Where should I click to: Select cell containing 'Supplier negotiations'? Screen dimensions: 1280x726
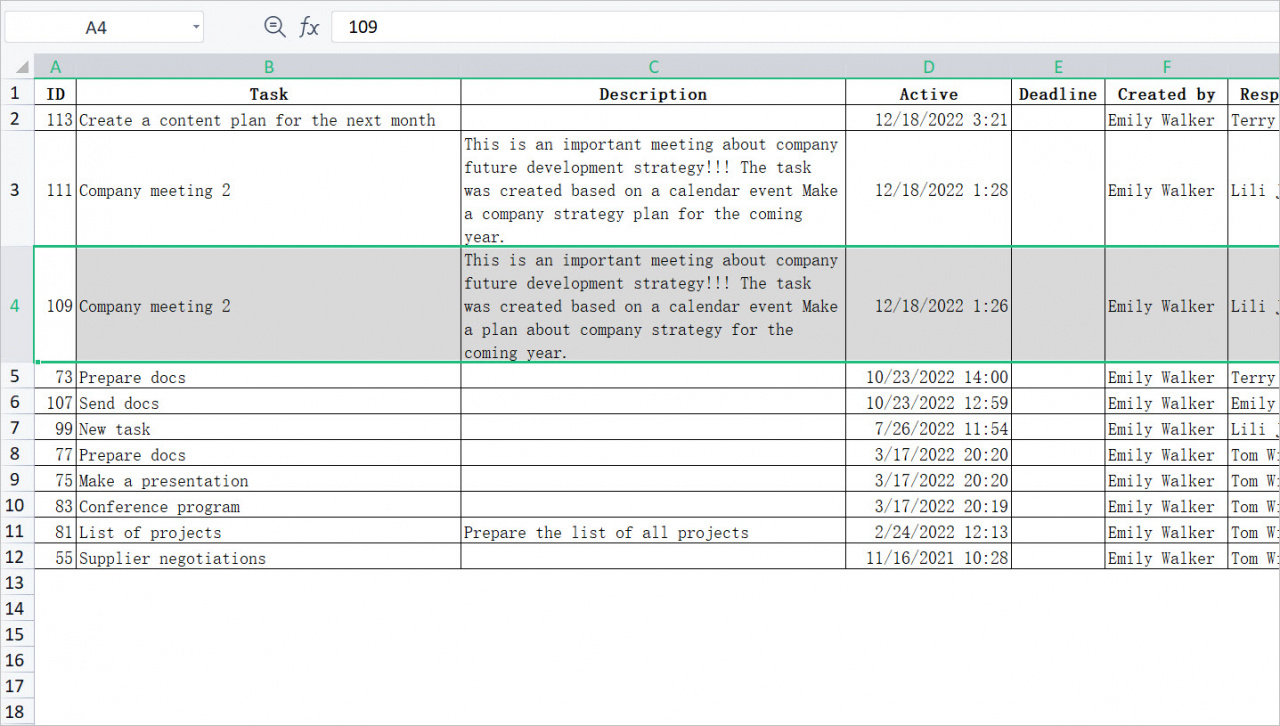(x=268, y=558)
